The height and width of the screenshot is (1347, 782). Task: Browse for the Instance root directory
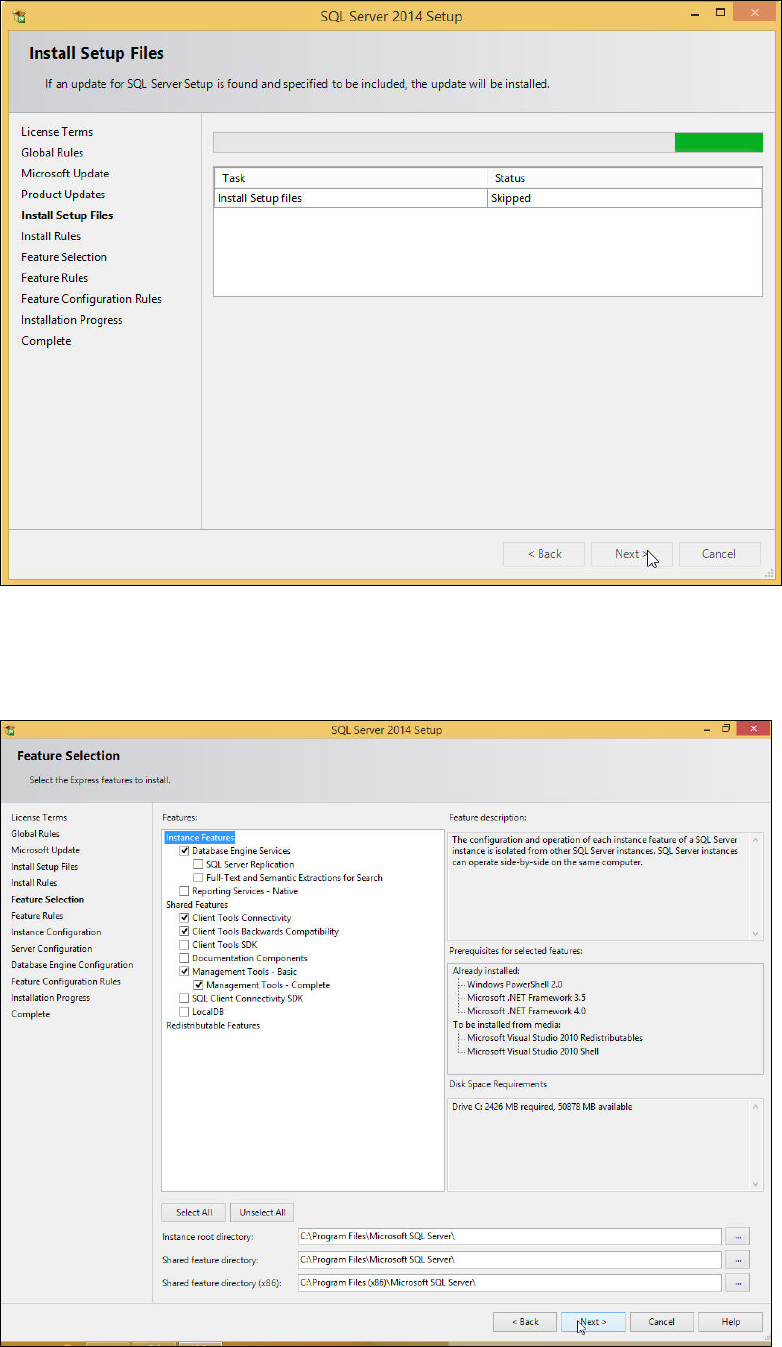click(x=738, y=1237)
